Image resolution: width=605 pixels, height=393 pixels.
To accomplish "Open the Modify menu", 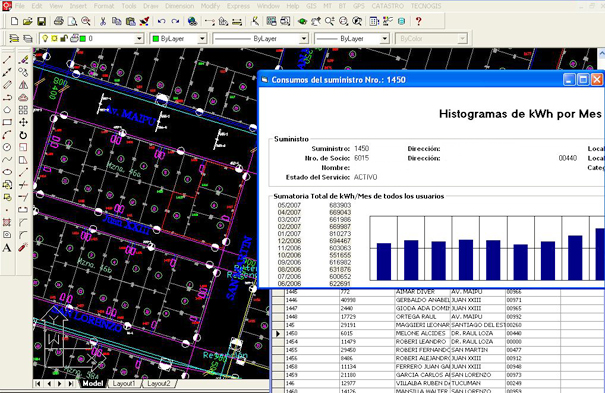I will 210,6.
